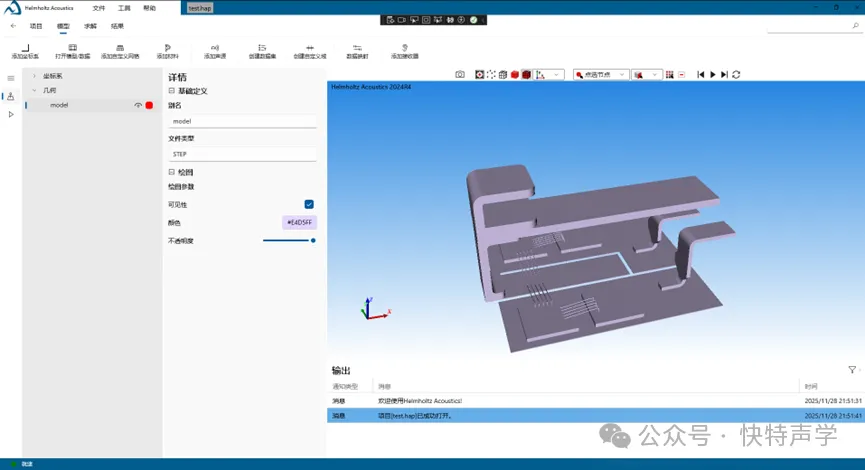Toggle the eye visibility icon for model
Image resolution: width=865 pixels, height=470 pixels.
pyautogui.click(x=138, y=105)
